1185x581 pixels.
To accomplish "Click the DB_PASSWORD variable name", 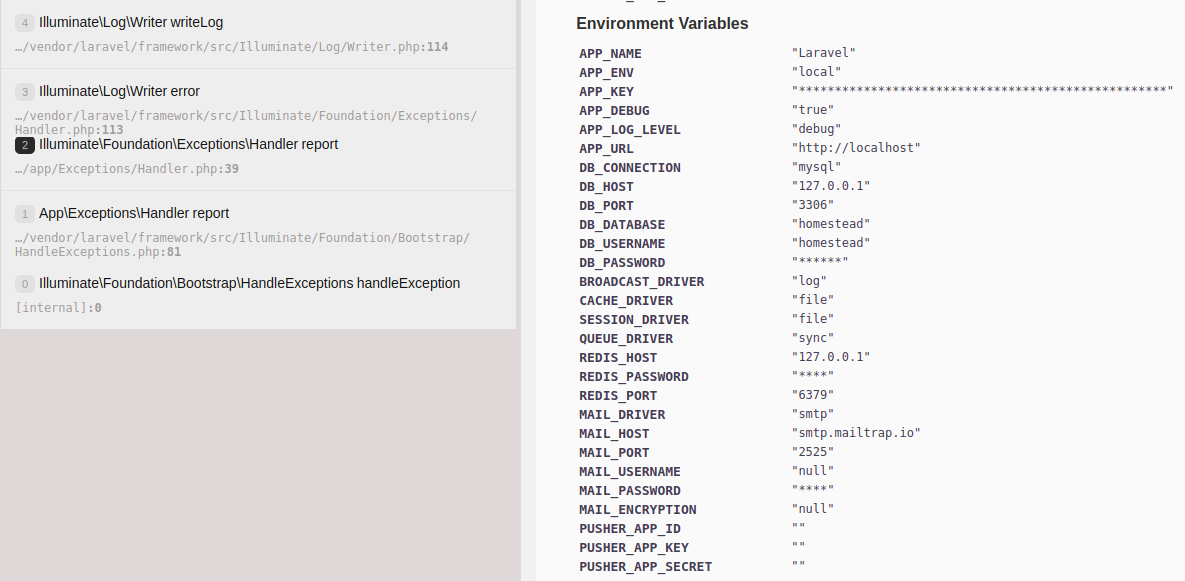I will coord(622,263).
